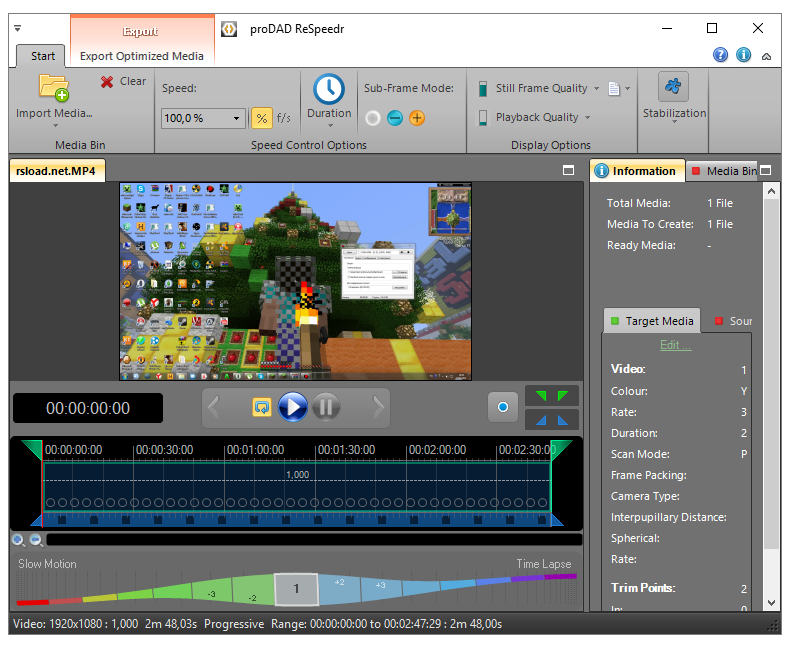Select the rsload.net.MP4 file tab
The width and height of the screenshot is (796, 651).
(57, 171)
